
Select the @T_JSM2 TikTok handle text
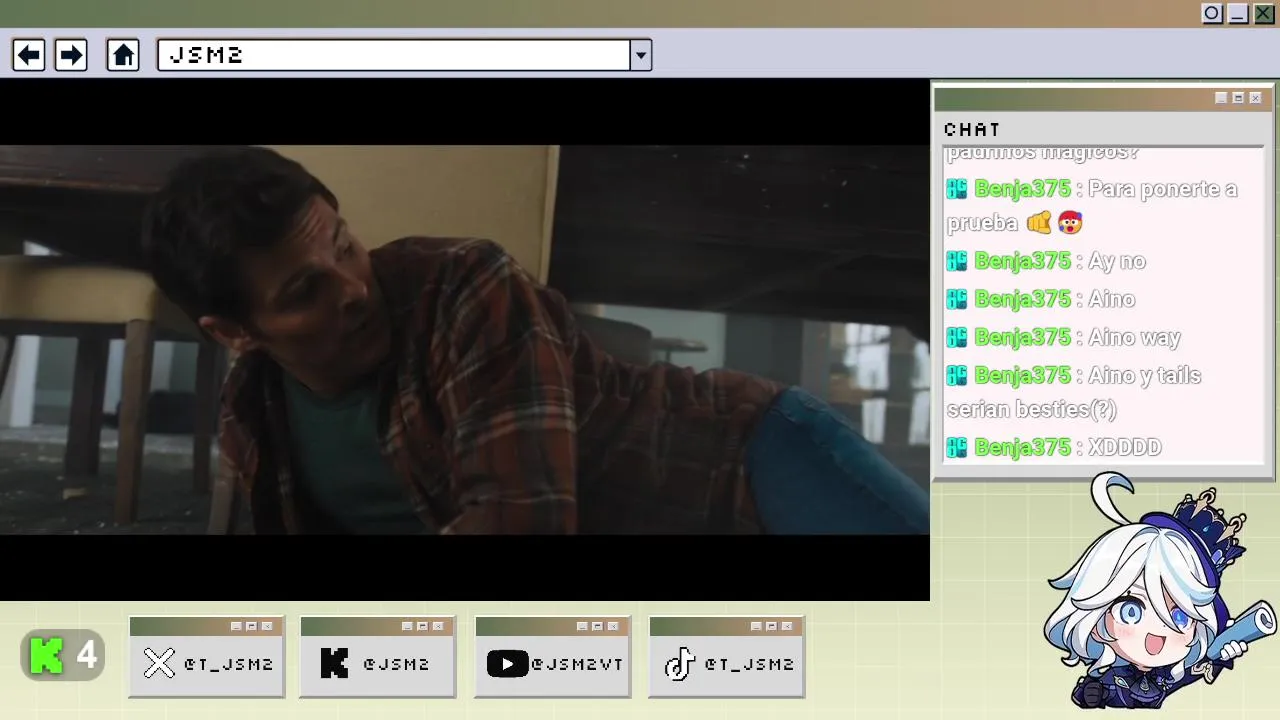749,664
